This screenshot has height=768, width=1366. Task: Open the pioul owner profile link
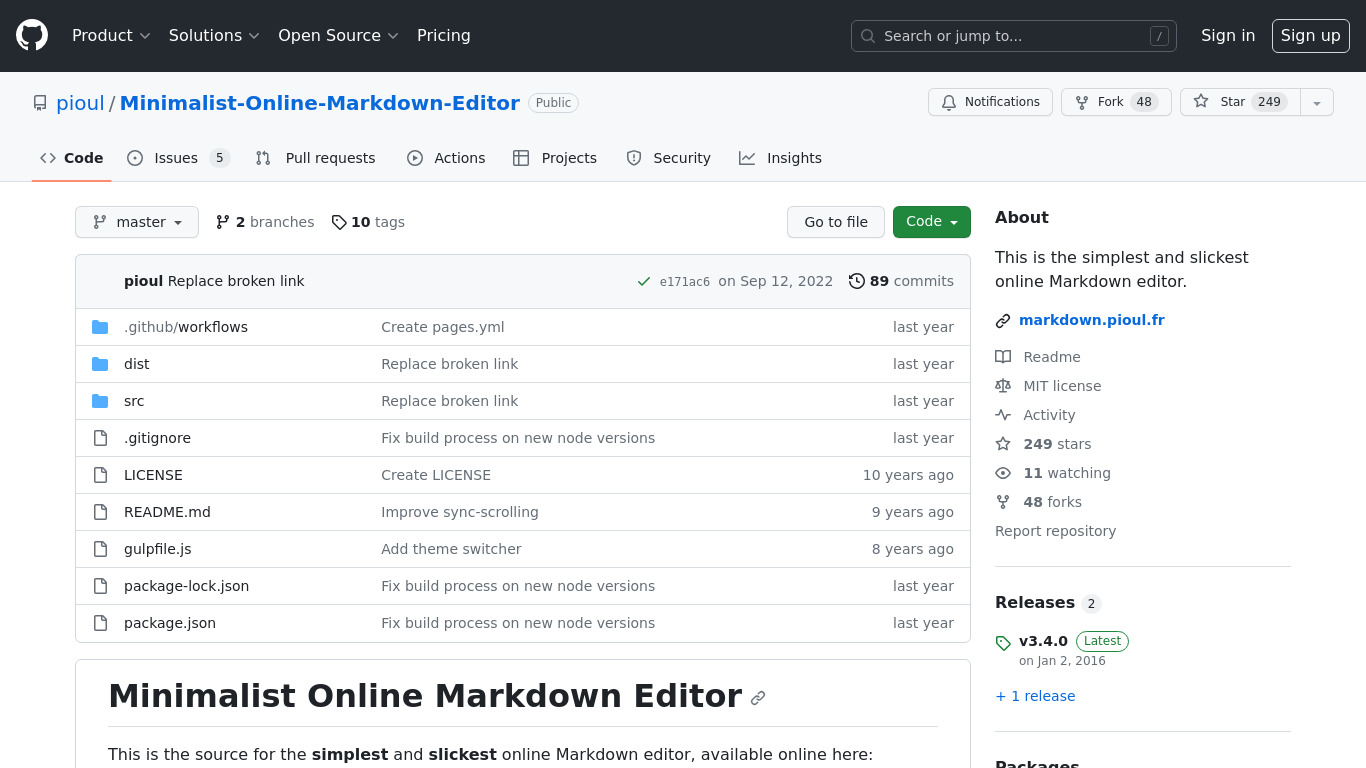(80, 103)
